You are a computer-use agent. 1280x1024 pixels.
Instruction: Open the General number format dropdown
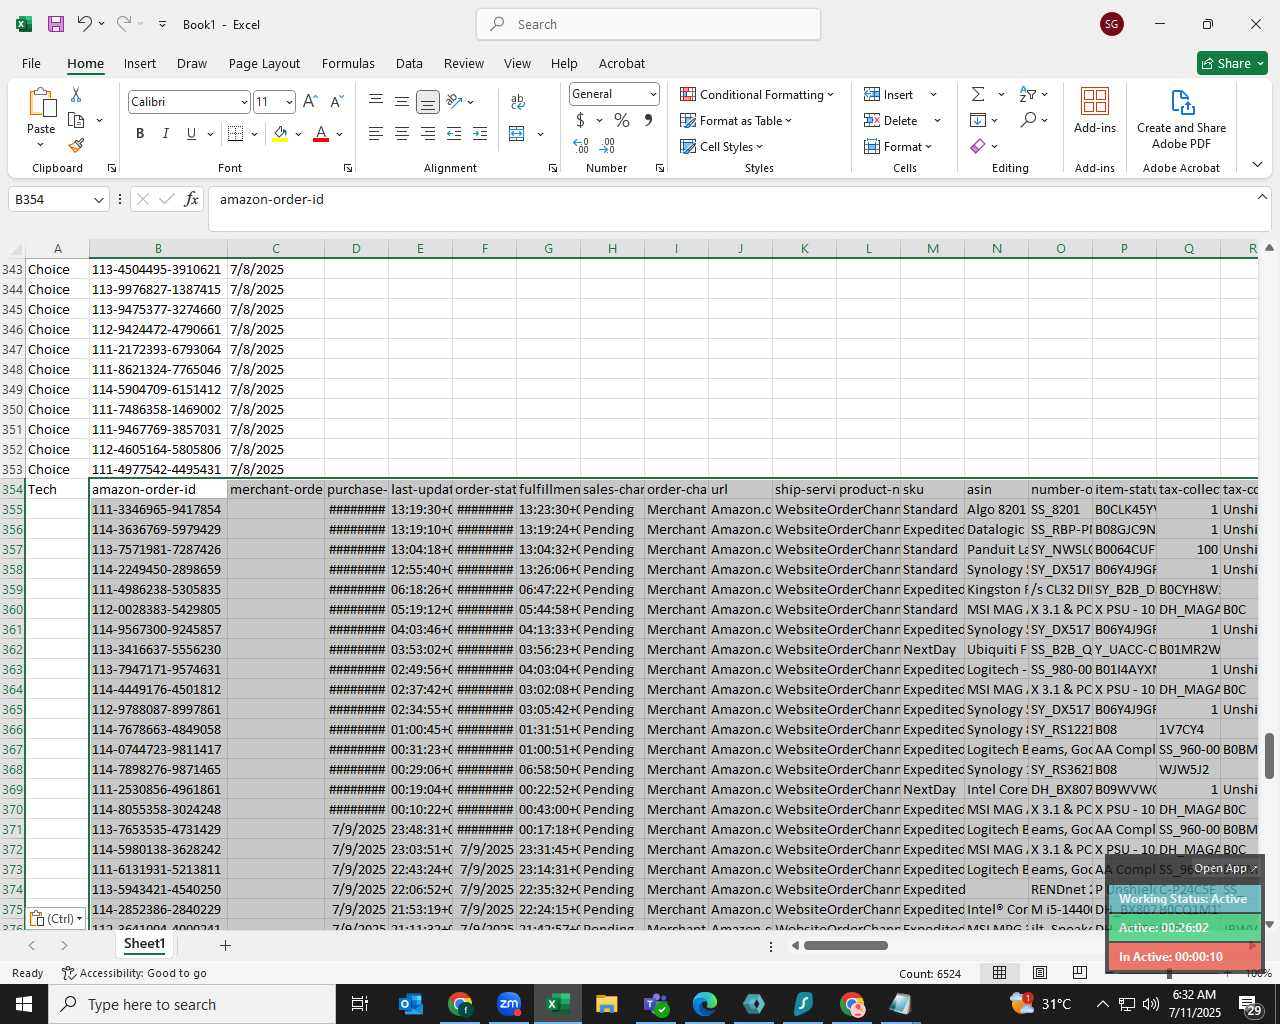pos(653,94)
